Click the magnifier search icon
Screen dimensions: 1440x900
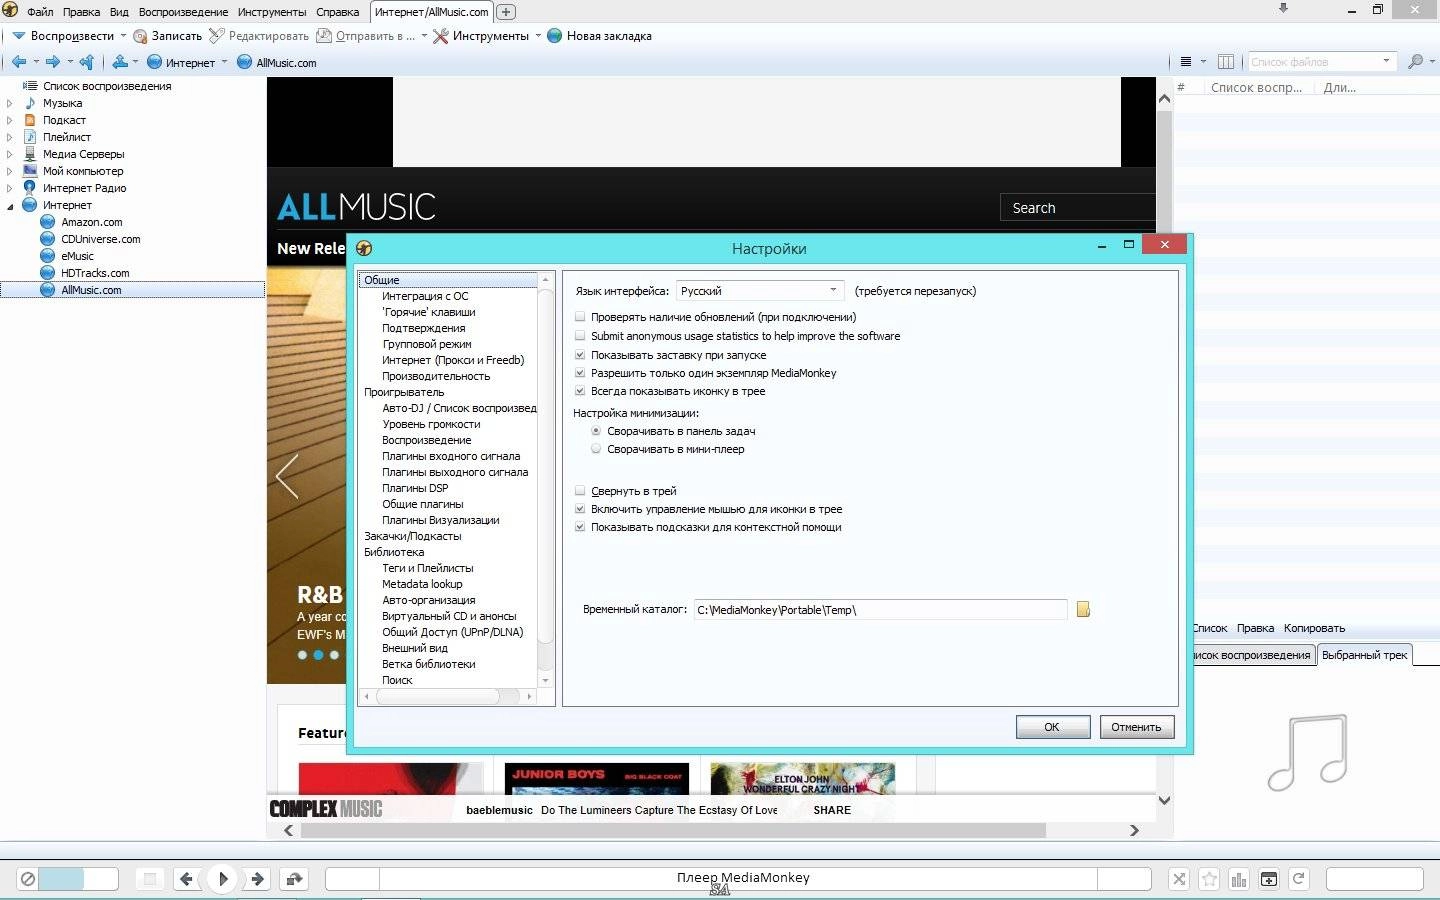[x=1414, y=62]
